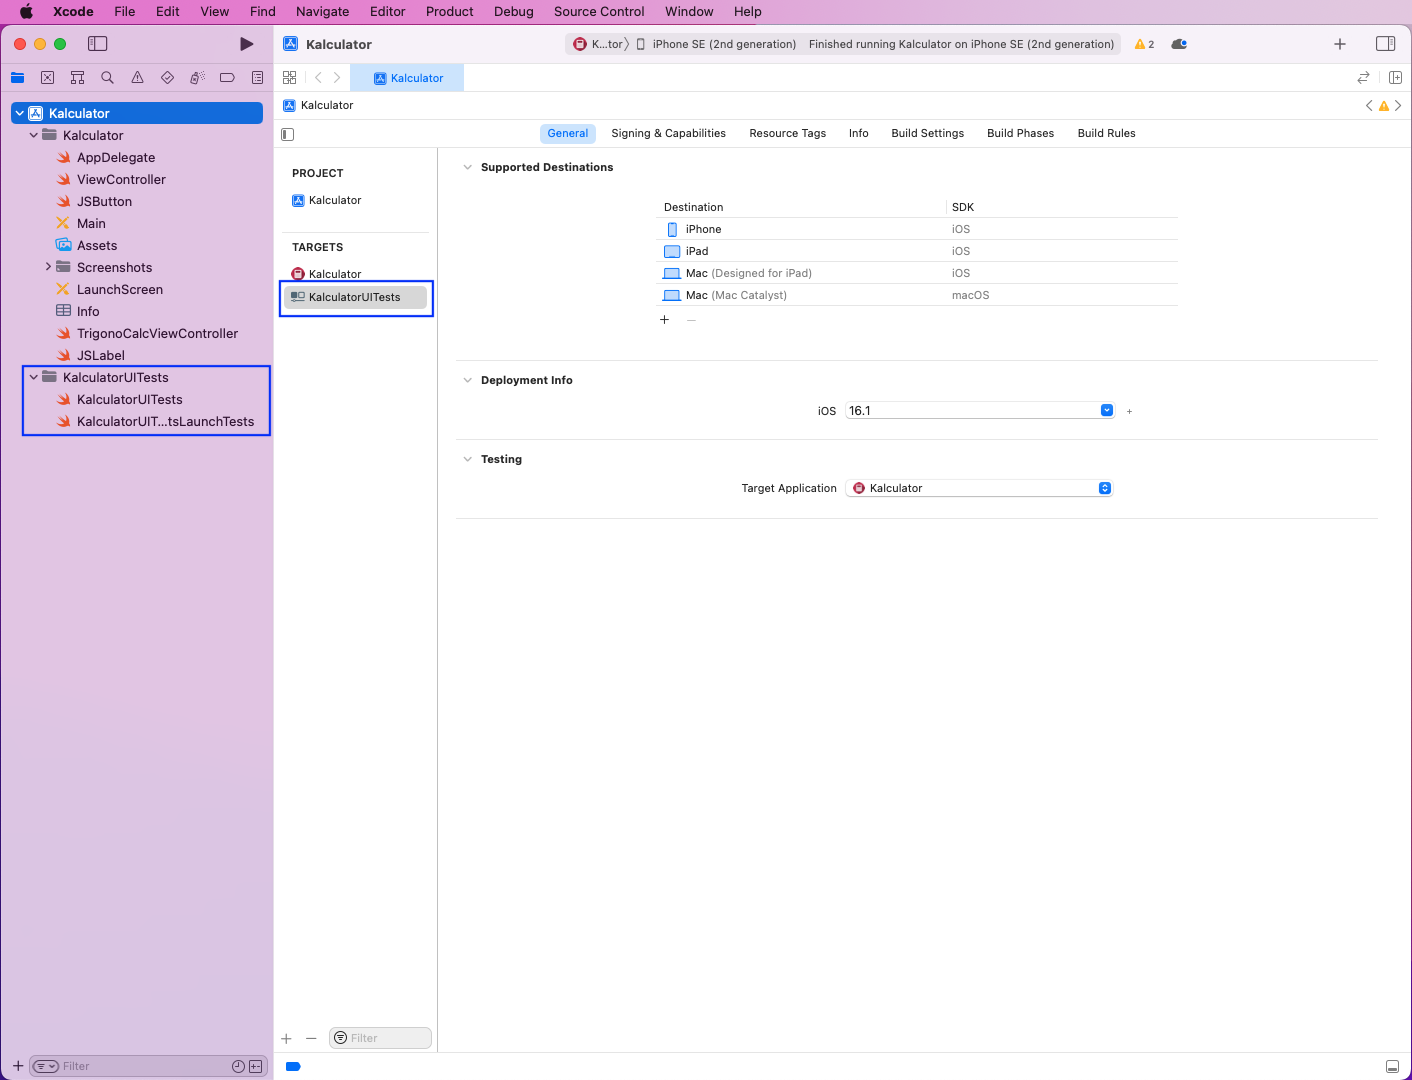
Task: Open the Report navigator icon
Action: tap(257, 78)
